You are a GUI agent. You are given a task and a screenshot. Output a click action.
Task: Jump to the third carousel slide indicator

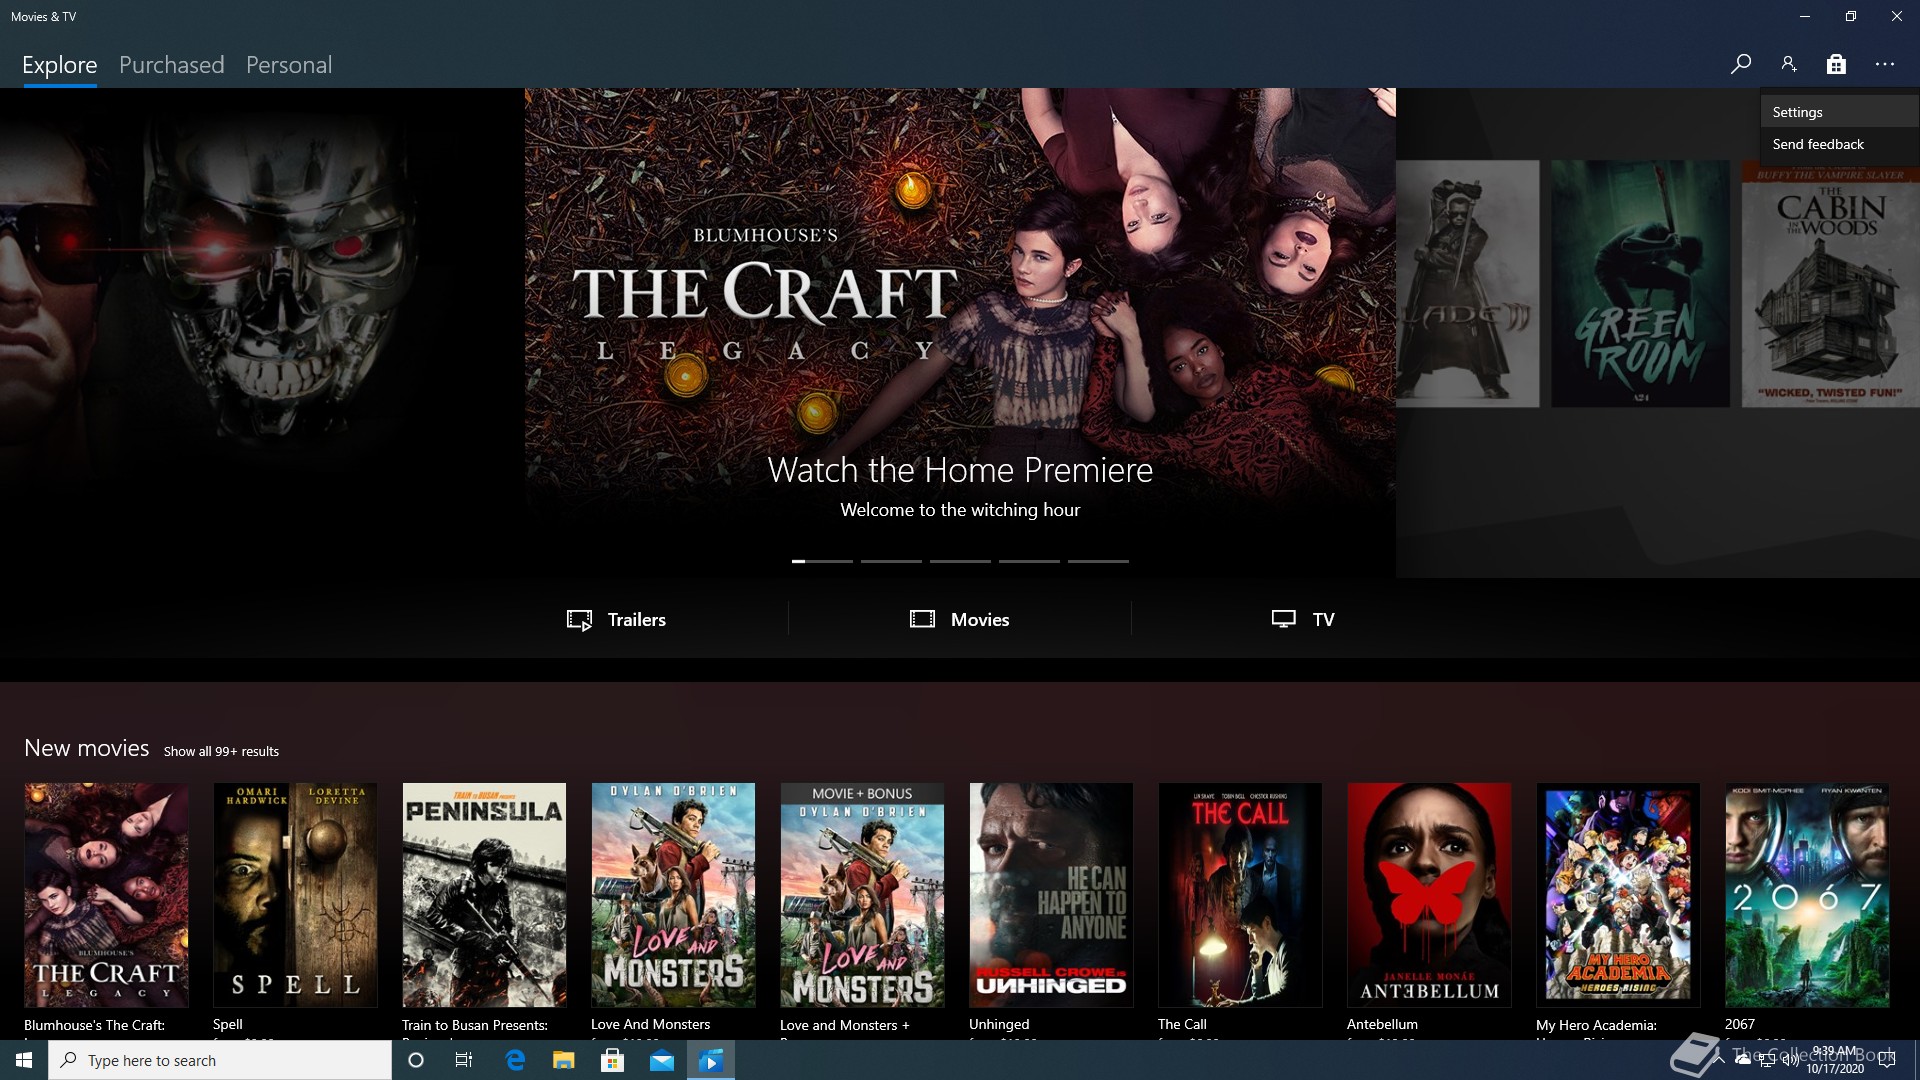point(960,561)
